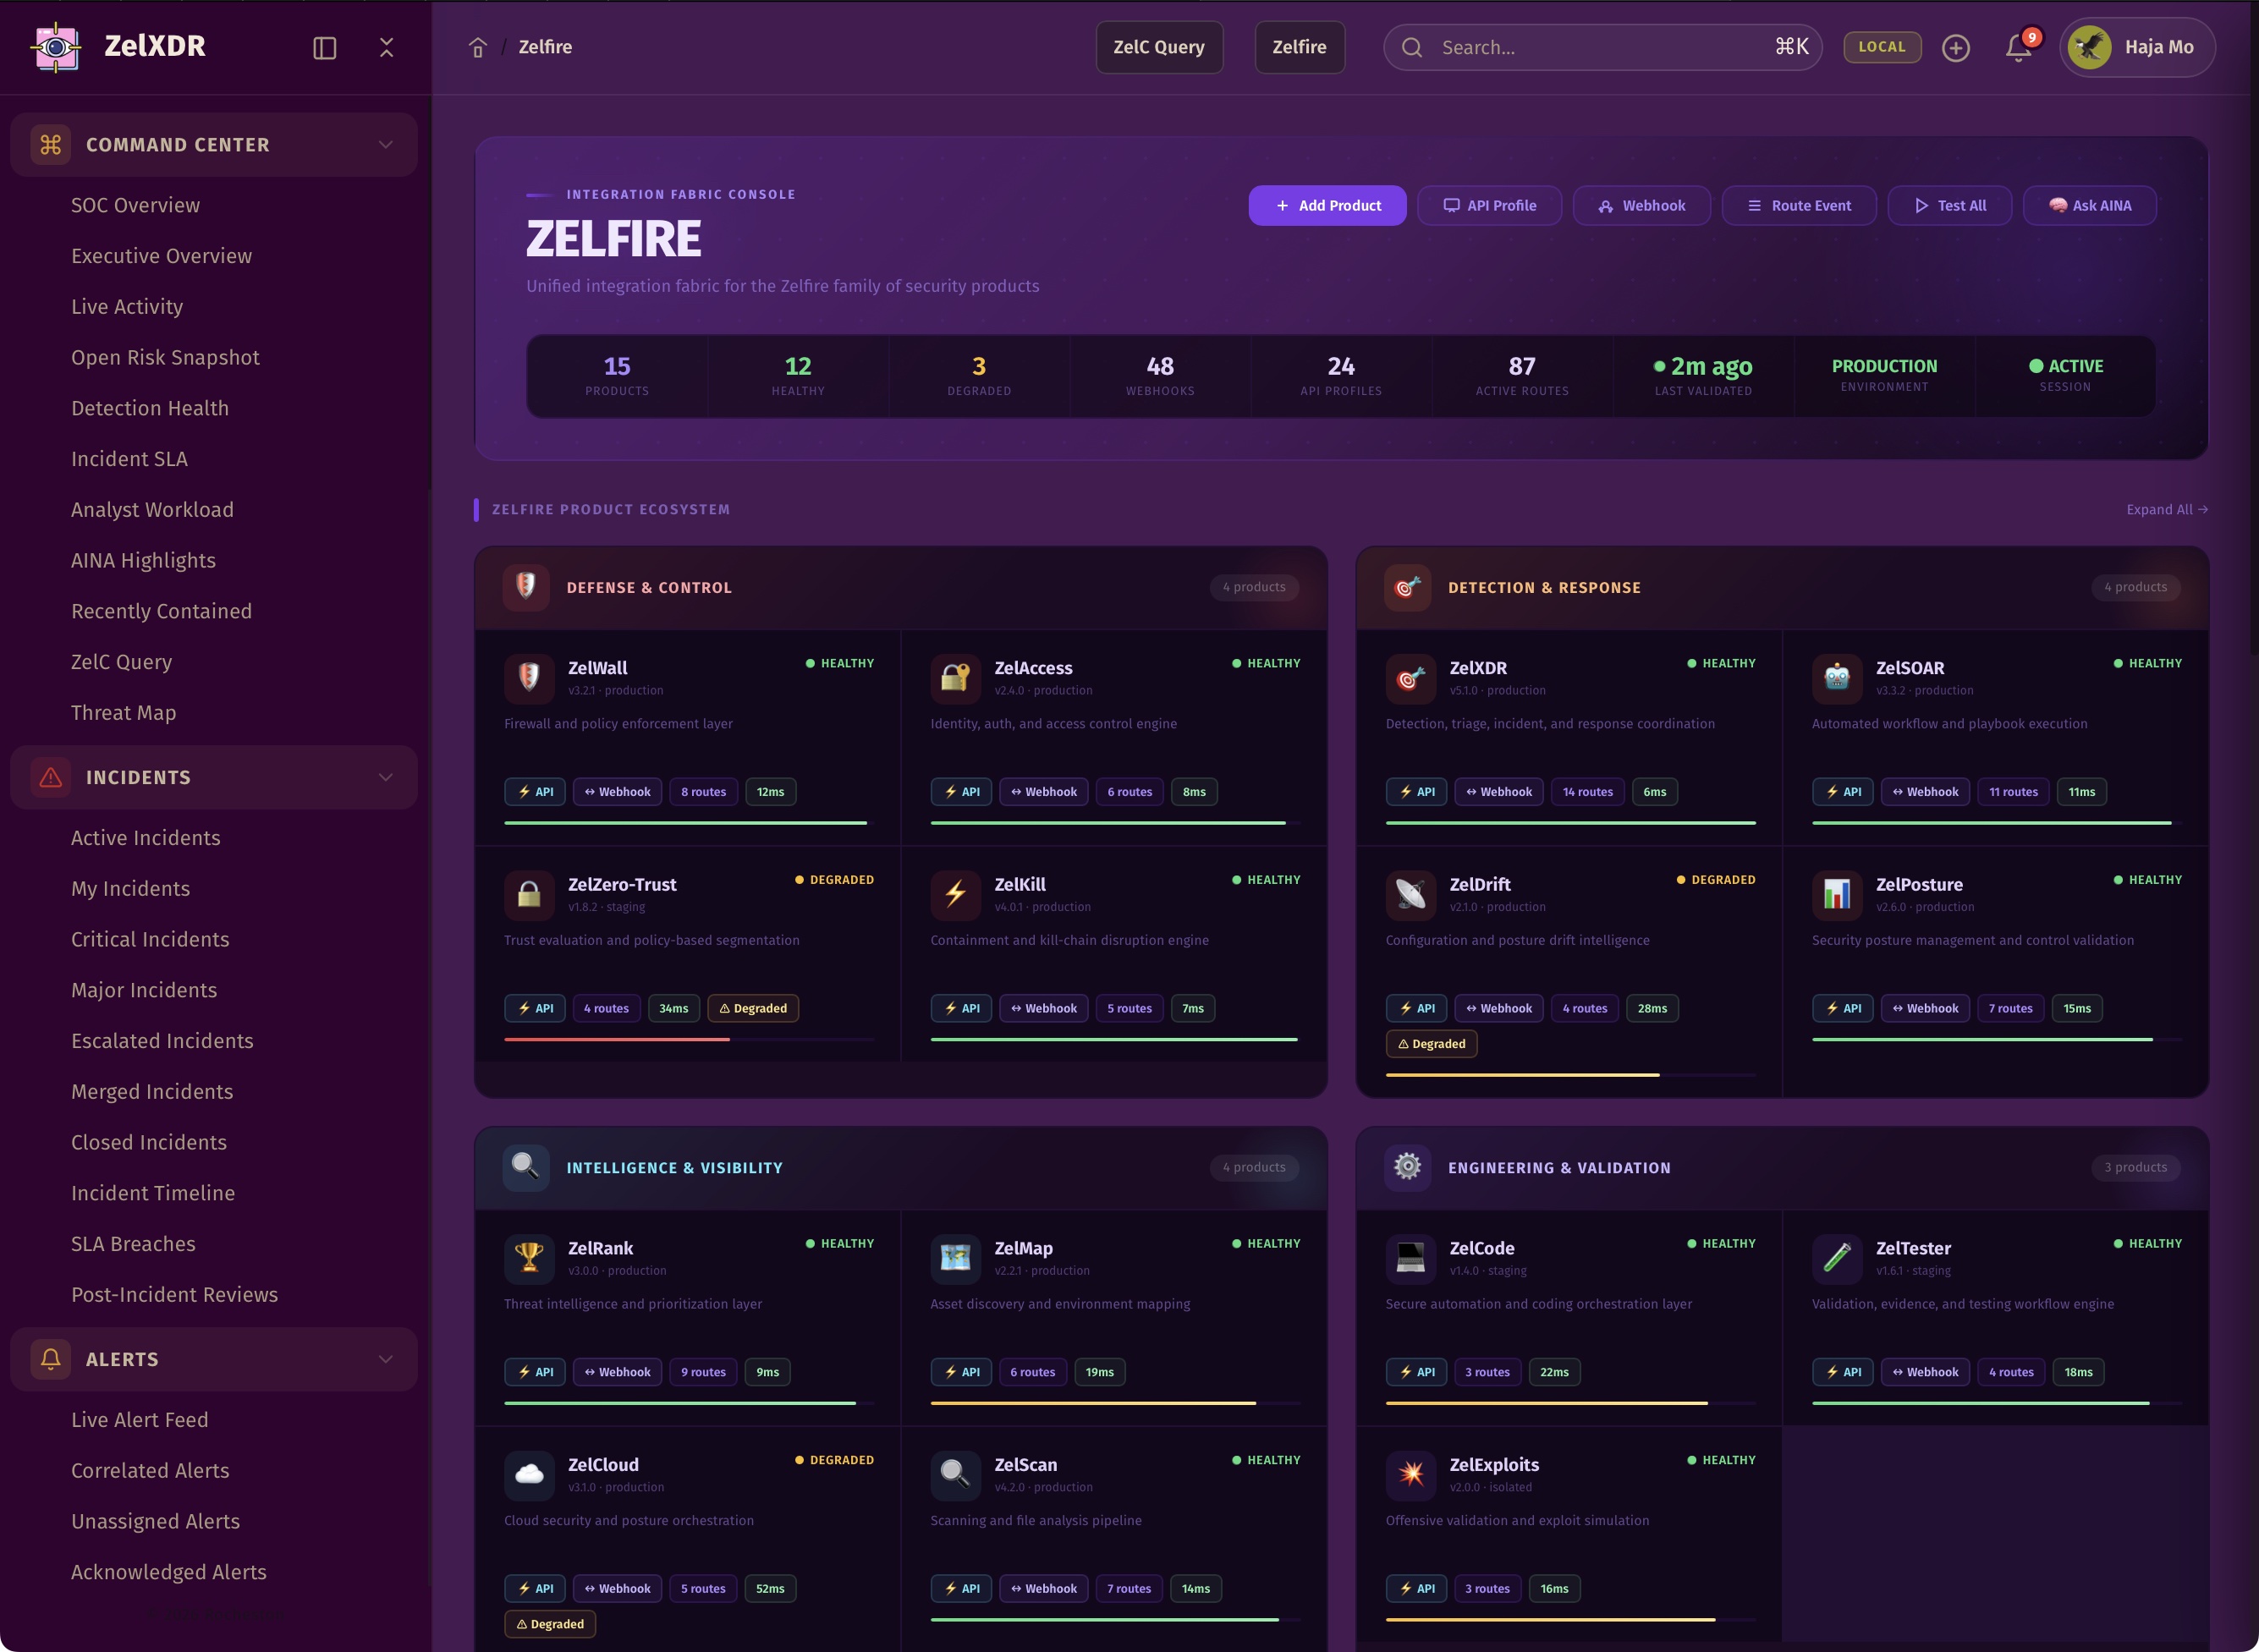Collapse the Incidents sidebar section
Screen dimensions: 2259x1652
pyautogui.click(x=385, y=777)
